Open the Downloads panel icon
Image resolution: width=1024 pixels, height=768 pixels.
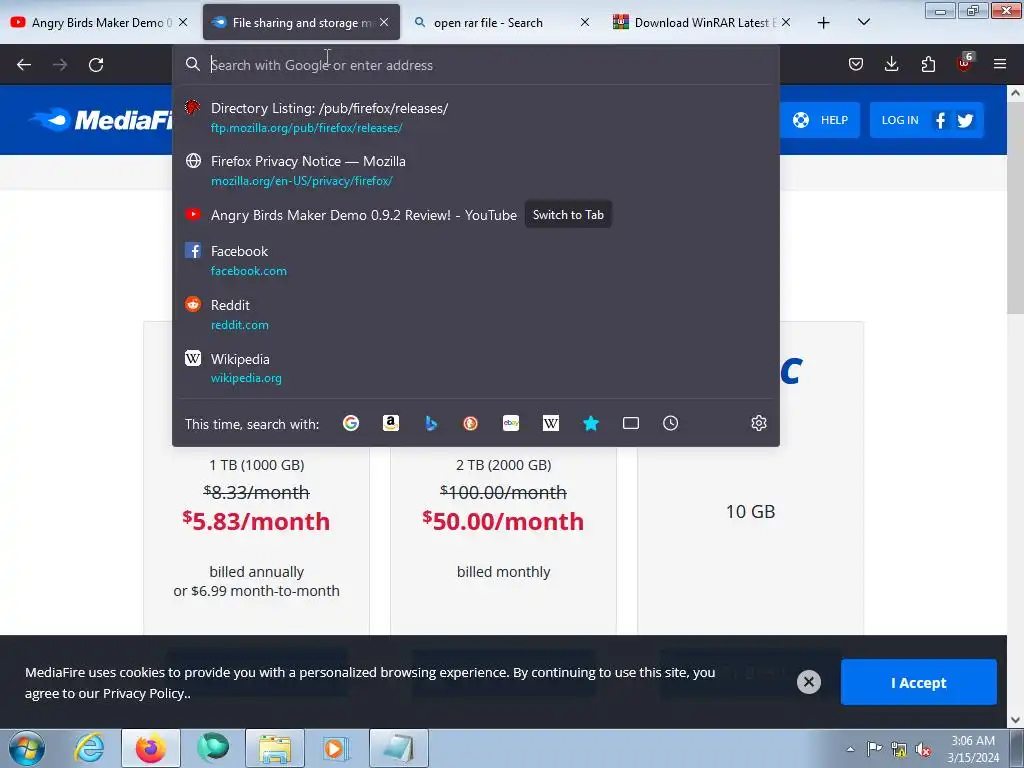891,64
